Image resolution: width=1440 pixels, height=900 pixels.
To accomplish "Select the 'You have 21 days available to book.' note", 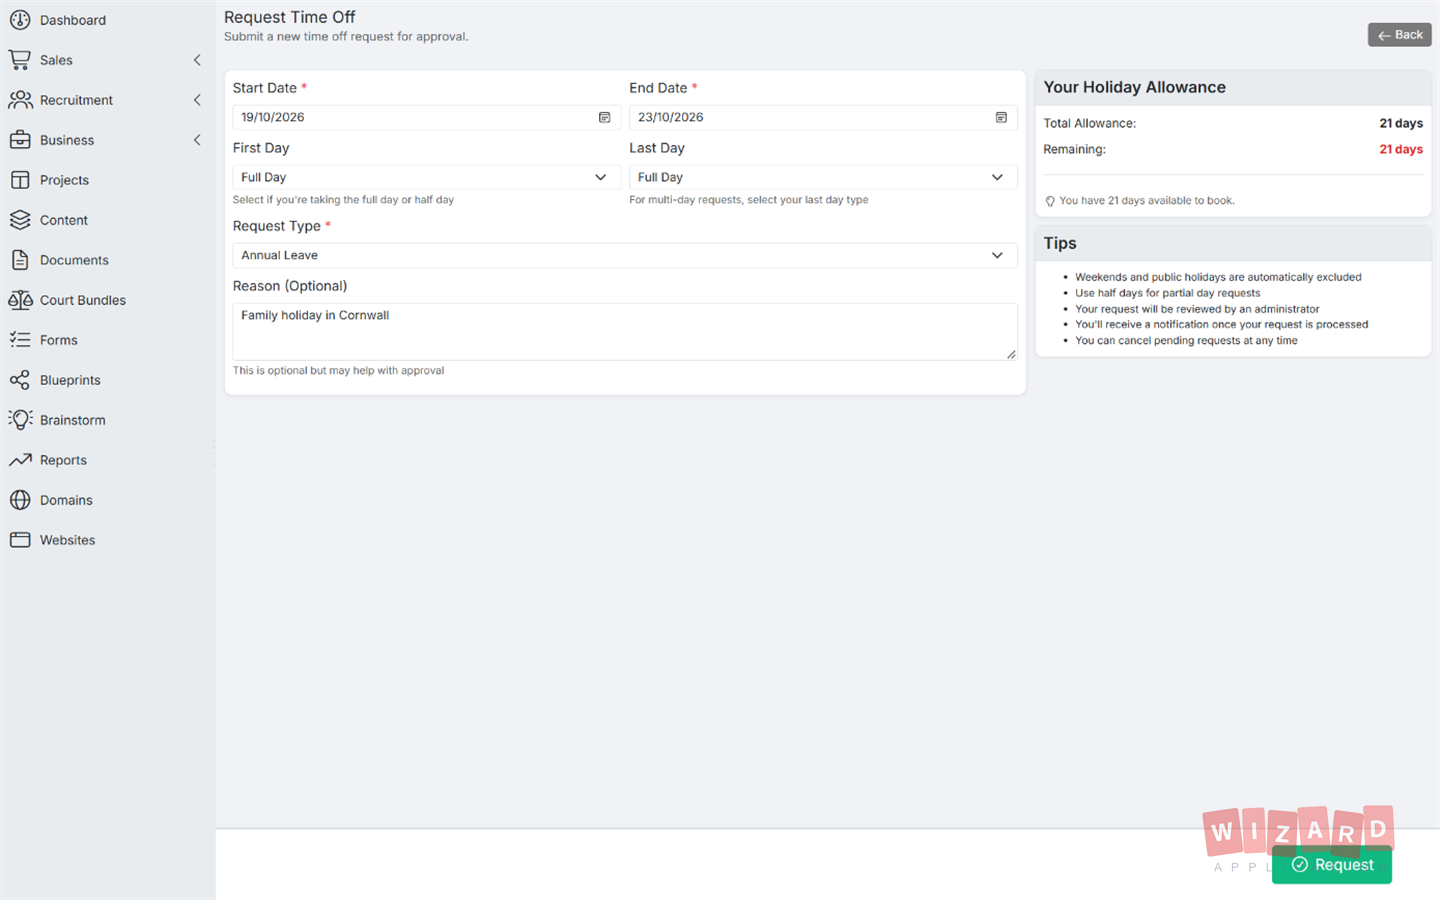I will (1147, 201).
